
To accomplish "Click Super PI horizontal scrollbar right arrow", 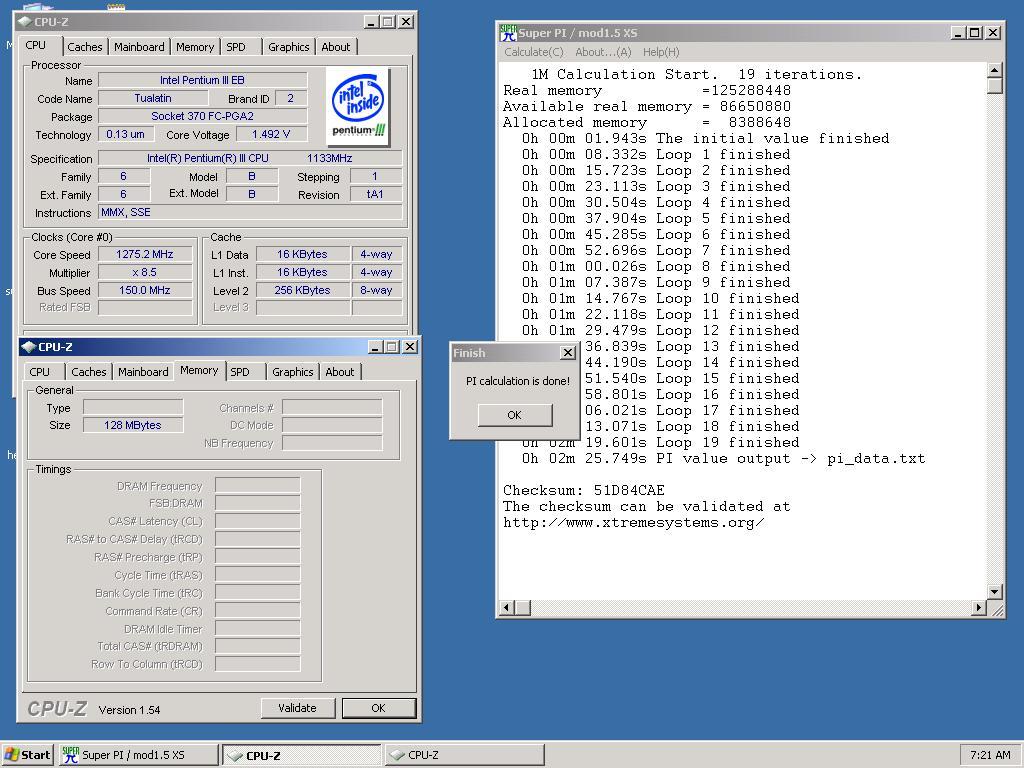I will [978, 607].
